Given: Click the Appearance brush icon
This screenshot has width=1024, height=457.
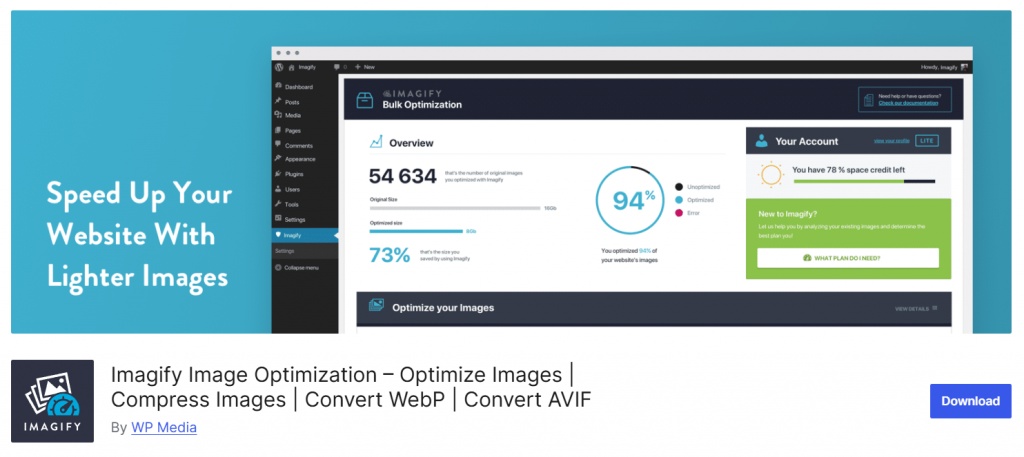Looking at the screenshot, I should tap(278, 159).
